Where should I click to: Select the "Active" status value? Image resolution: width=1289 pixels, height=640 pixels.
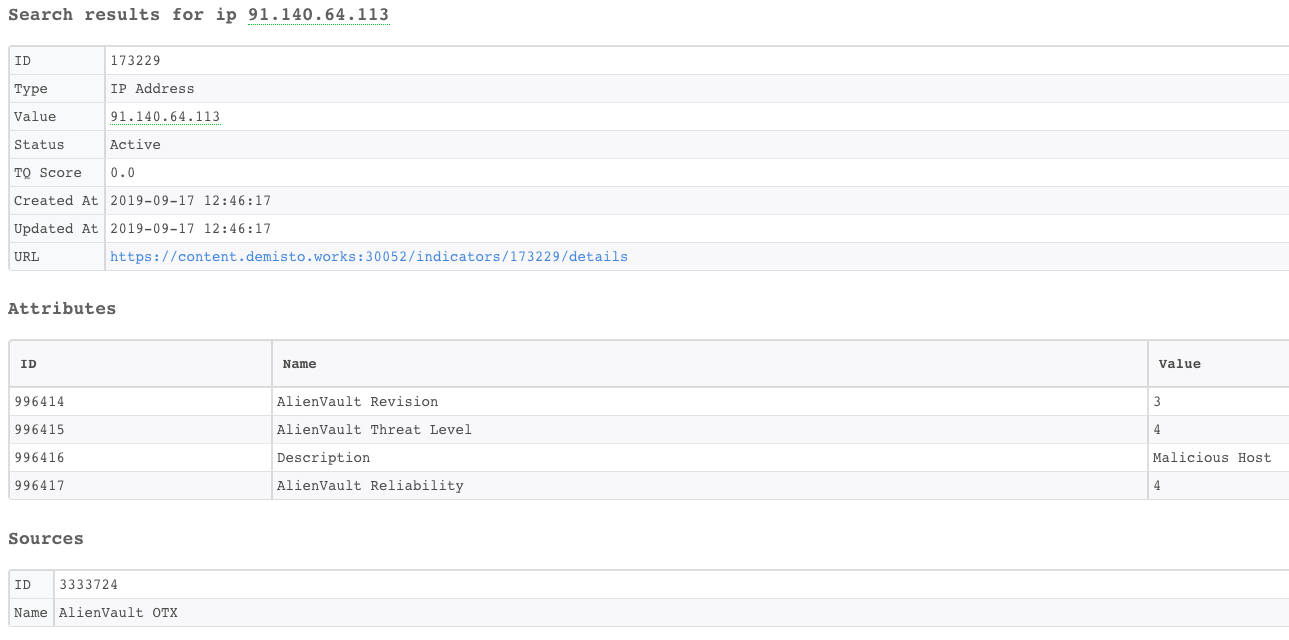[x=135, y=145]
